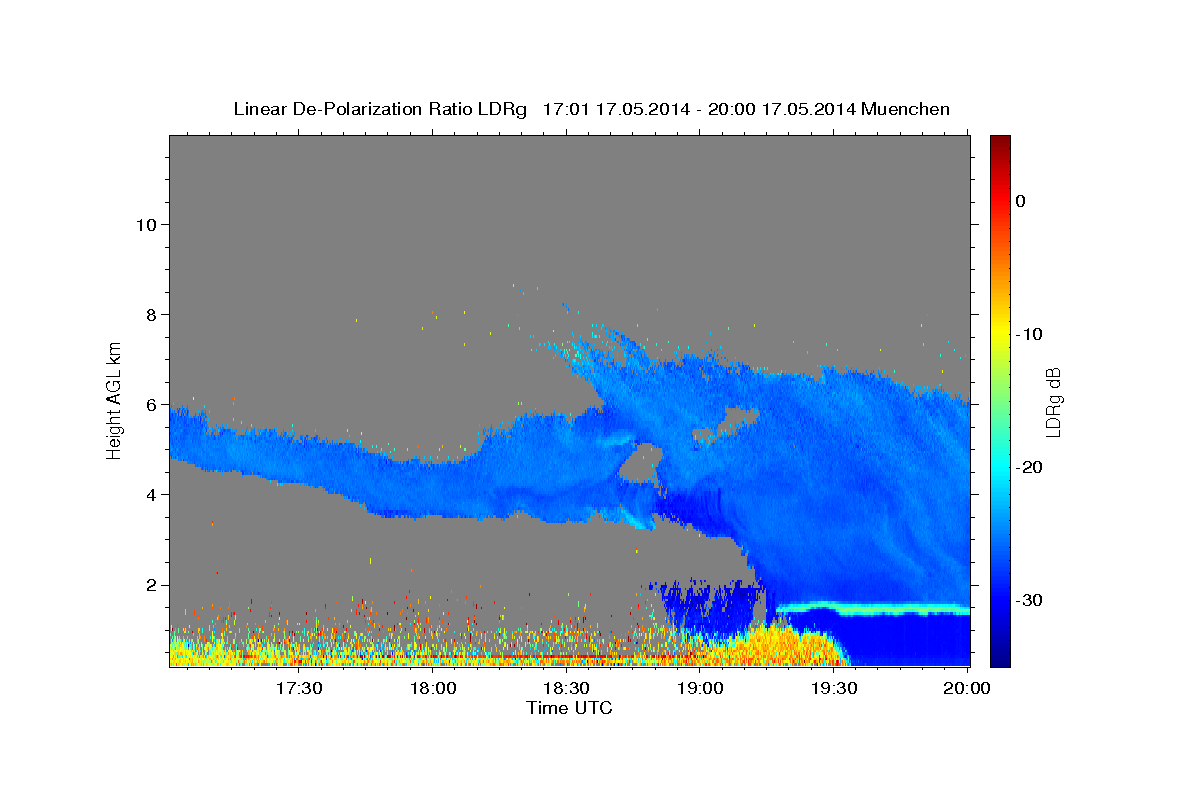The image size is (1200, 800).
Task: Select the height label 4
Action: point(151,494)
